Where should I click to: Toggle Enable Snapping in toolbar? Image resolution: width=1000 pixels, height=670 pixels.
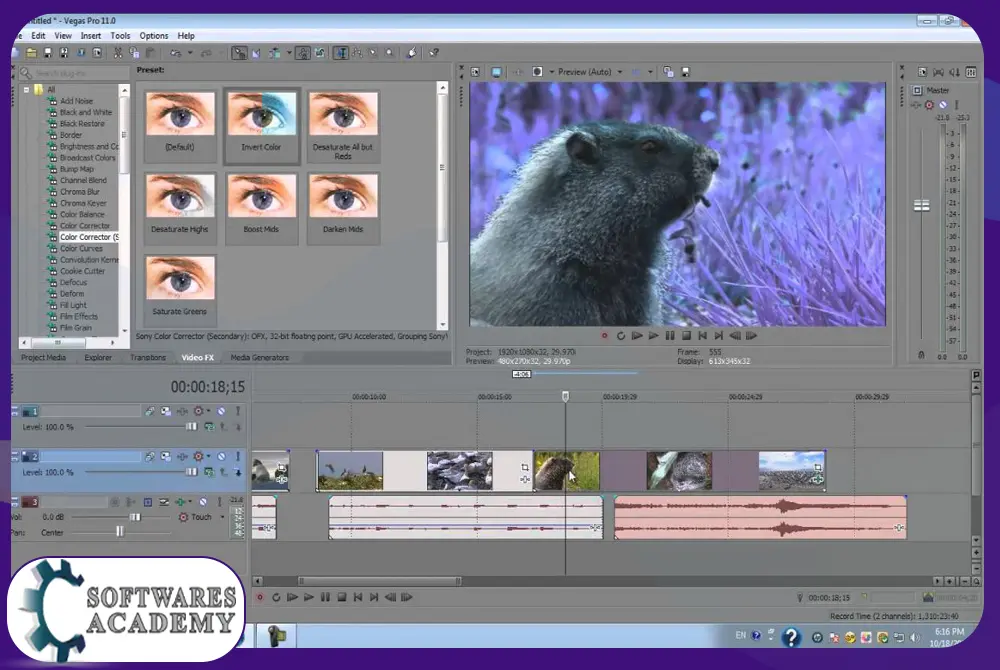pyautogui.click(x=239, y=53)
